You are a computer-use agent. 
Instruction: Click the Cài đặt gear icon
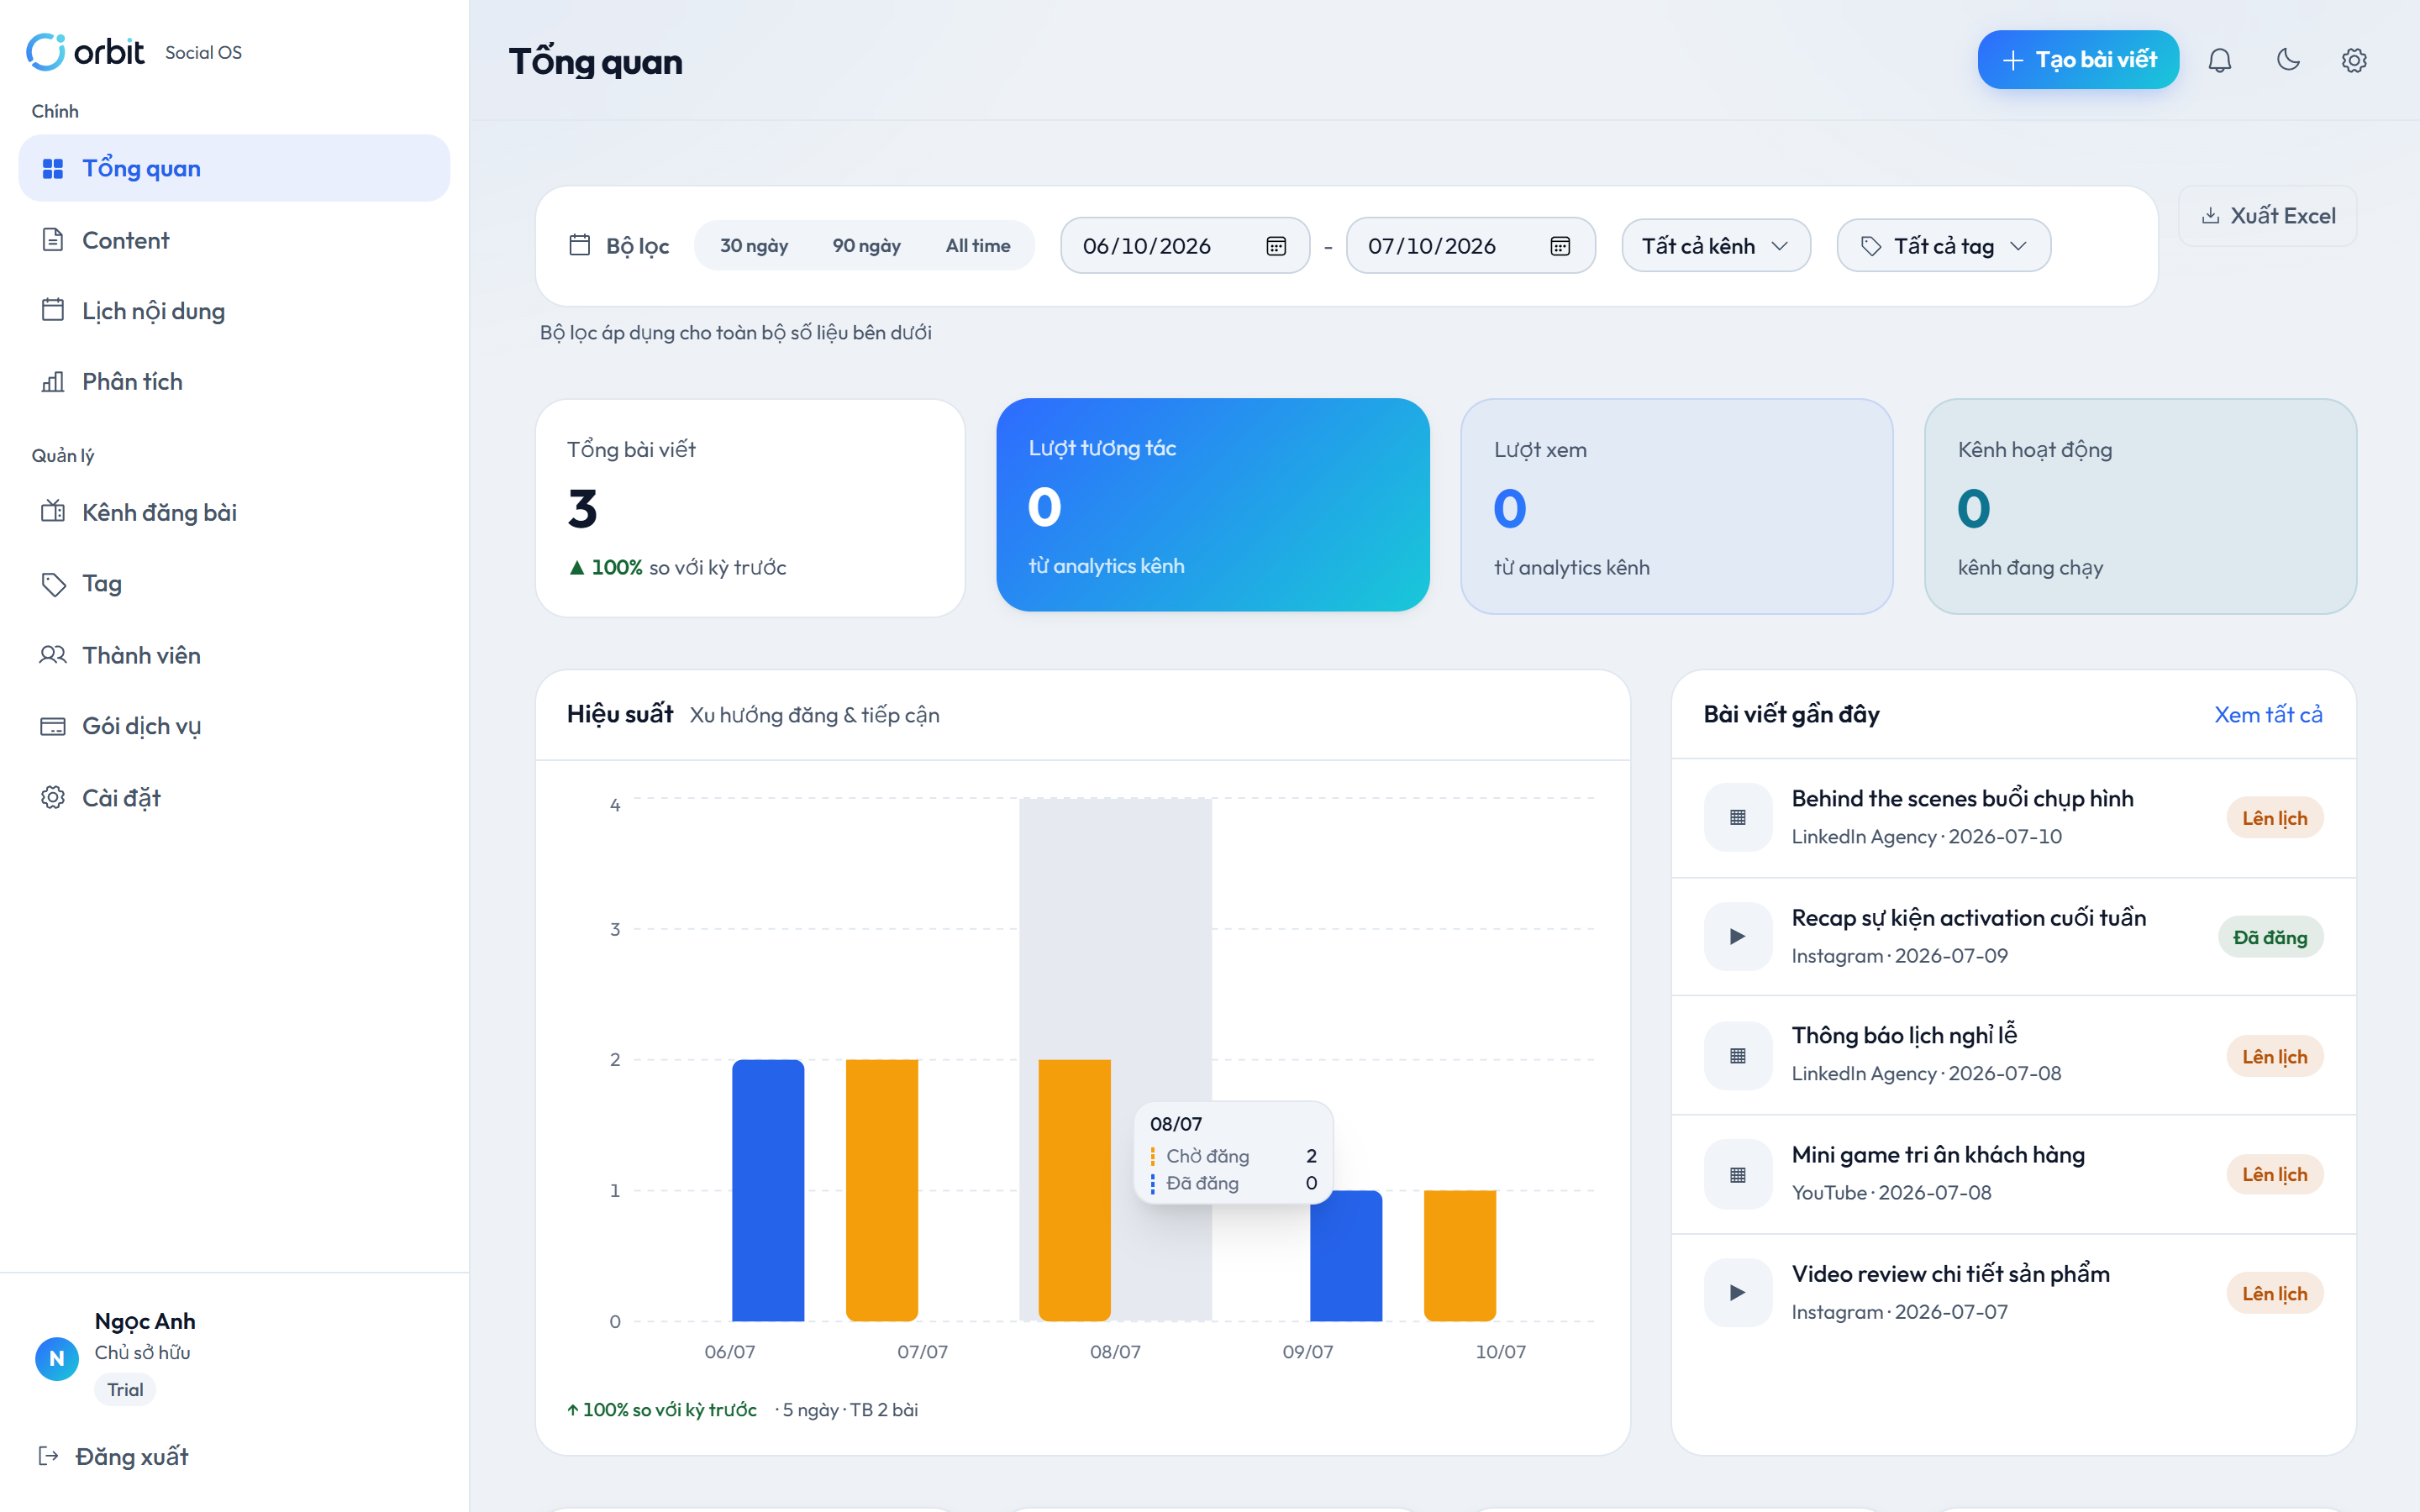point(53,797)
